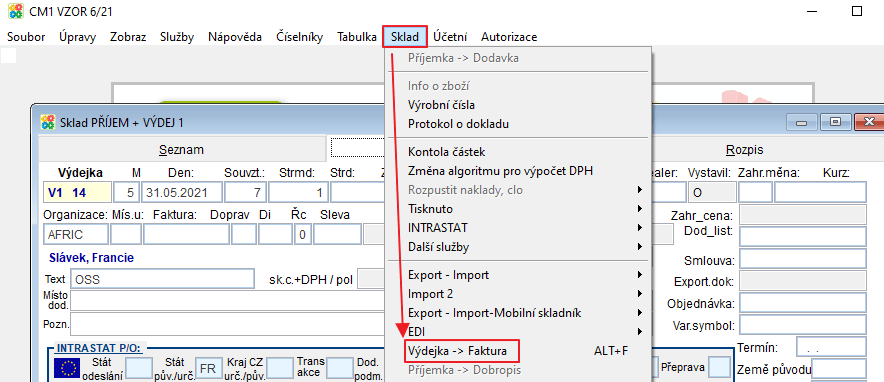Open the Účetní menu
The image size is (884, 382).
450,37
